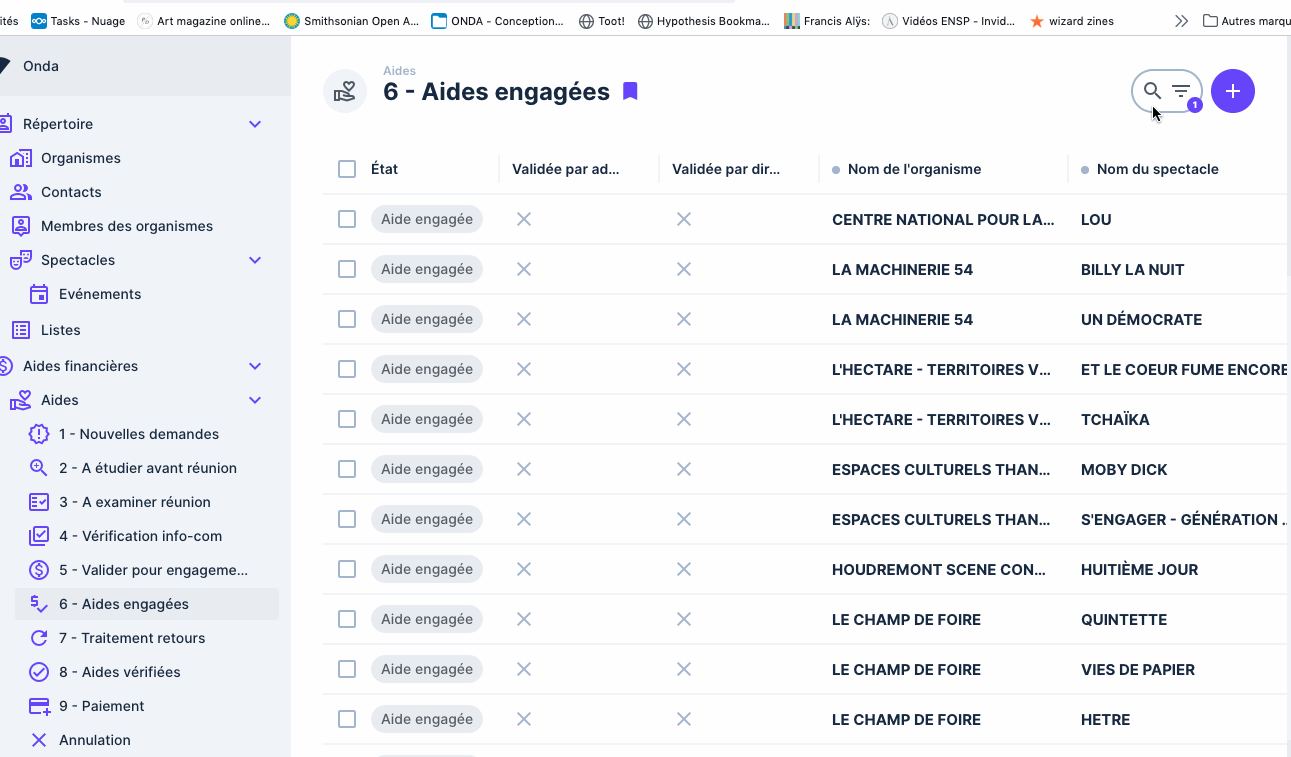The image size is (1291, 757).
Task: Select the Listes icon in the sidebar
Action: pos(21,329)
